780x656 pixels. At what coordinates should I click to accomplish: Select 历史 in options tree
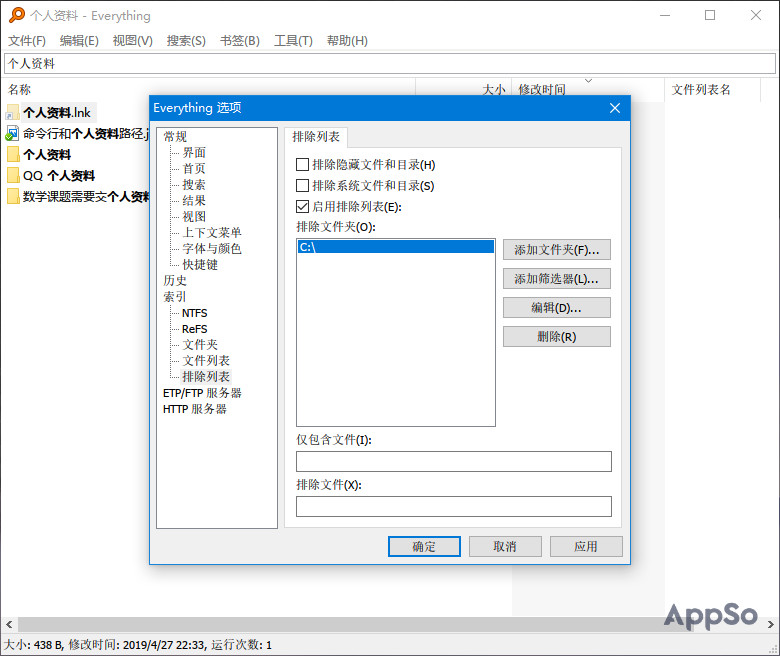pos(175,281)
